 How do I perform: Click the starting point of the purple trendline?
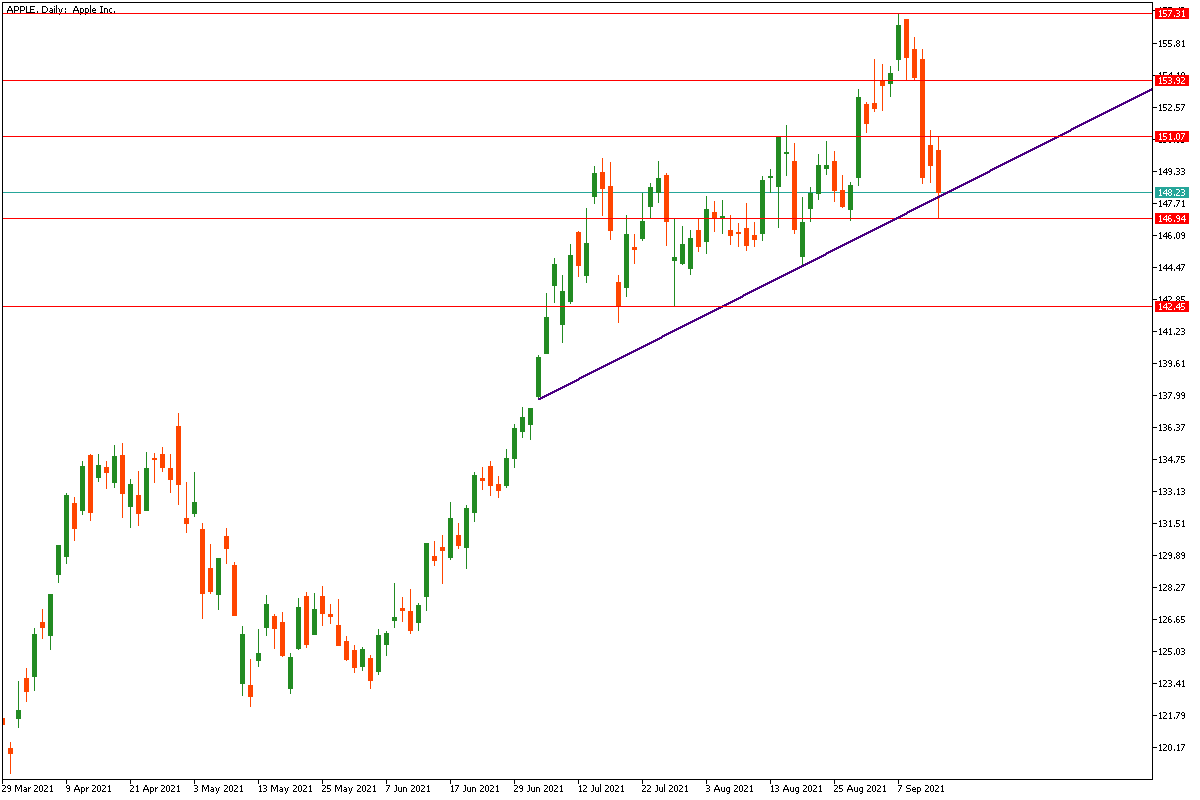539,399
